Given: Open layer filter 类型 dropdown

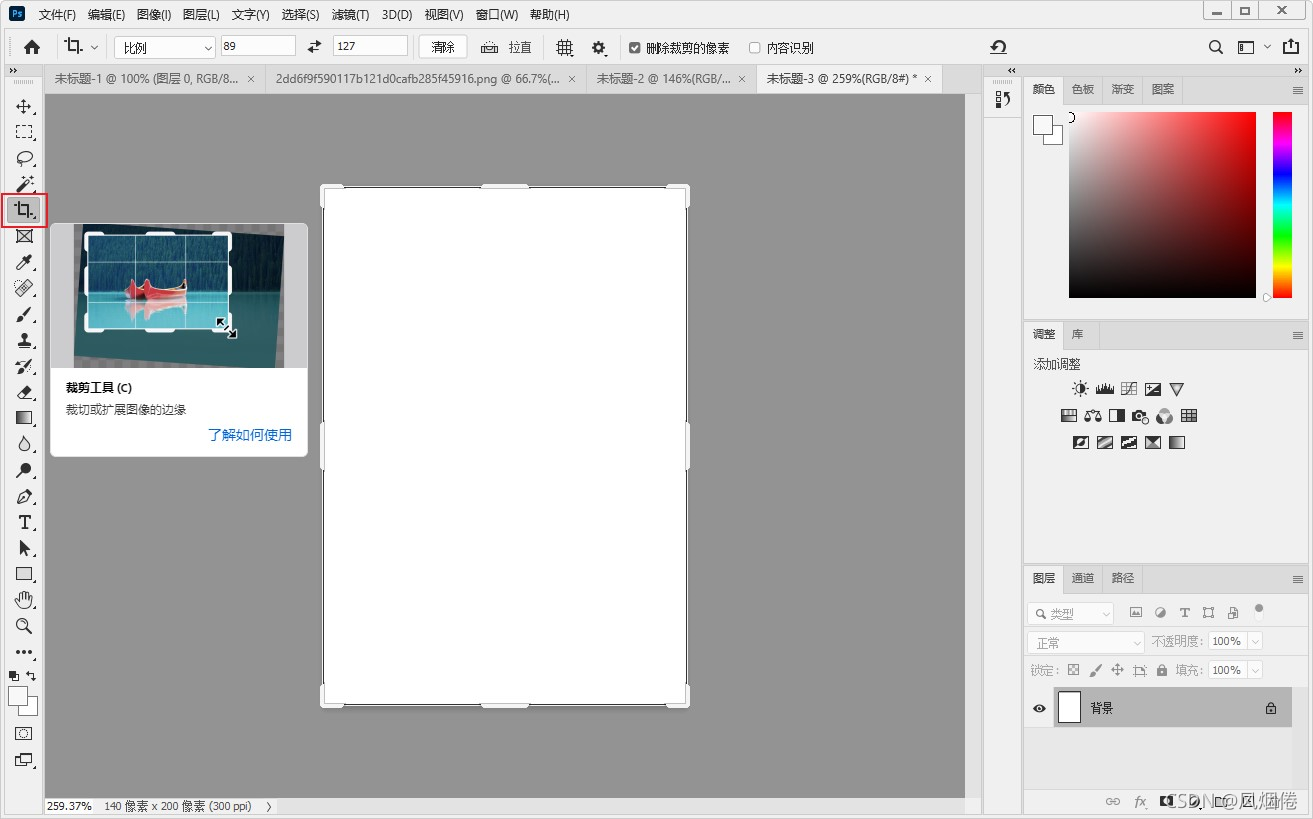Looking at the screenshot, I should click(x=1070, y=613).
